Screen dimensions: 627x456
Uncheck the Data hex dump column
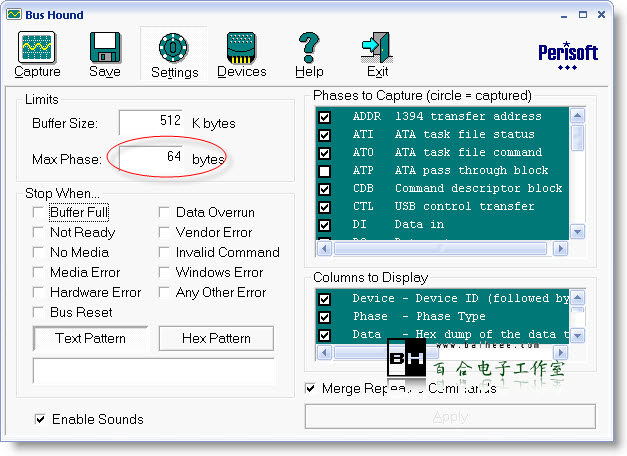(325, 335)
